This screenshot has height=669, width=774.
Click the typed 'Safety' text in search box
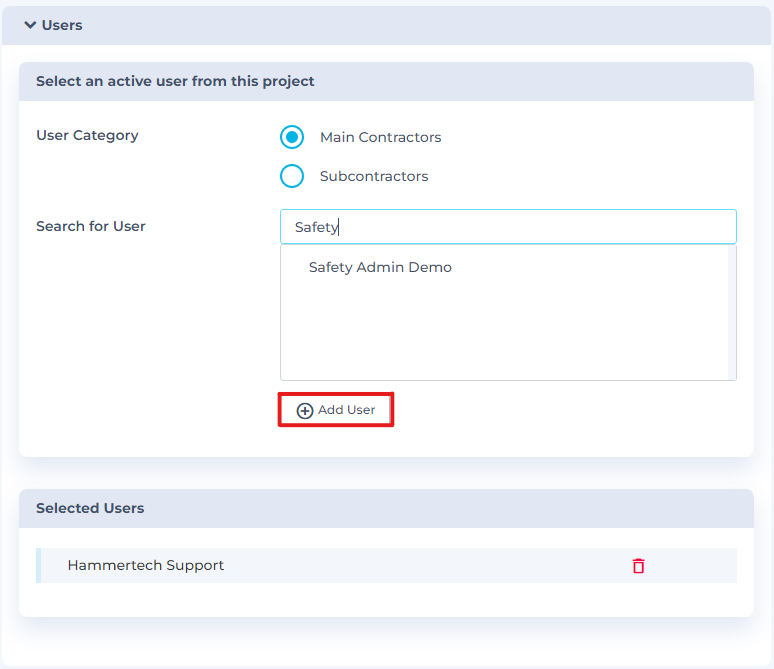point(316,227)
